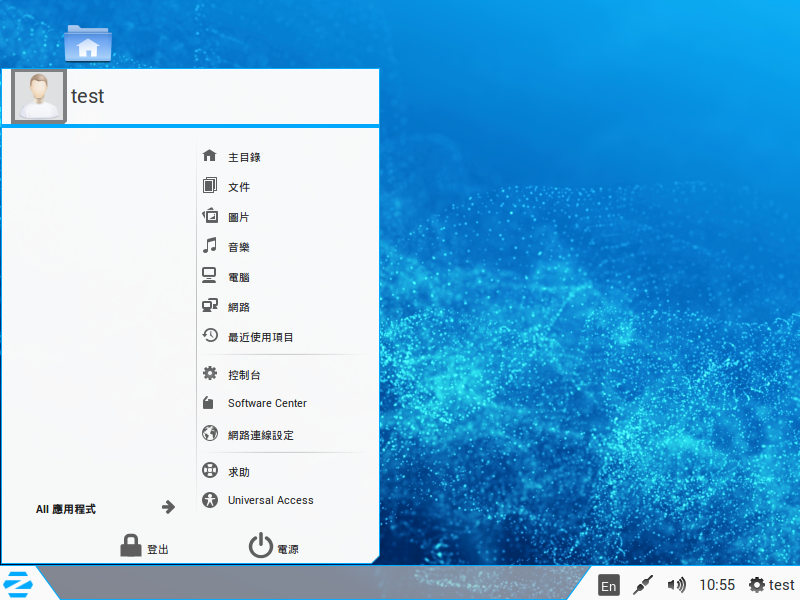Click the house icon beside 主目錄
800x600 pixels.
pos(210,156)
